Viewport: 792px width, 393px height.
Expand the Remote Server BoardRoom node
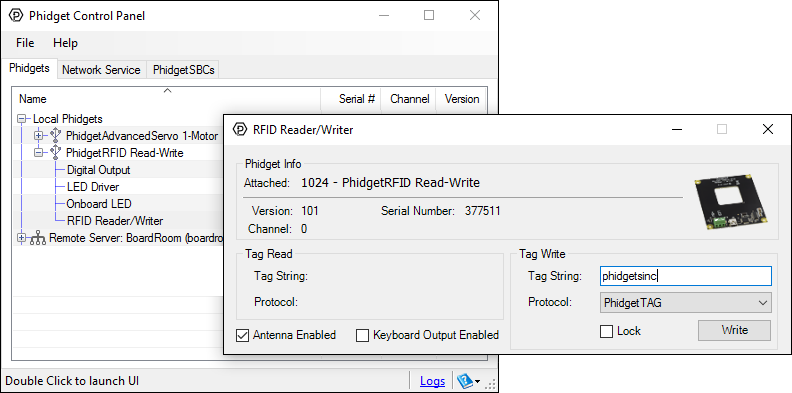22,237
